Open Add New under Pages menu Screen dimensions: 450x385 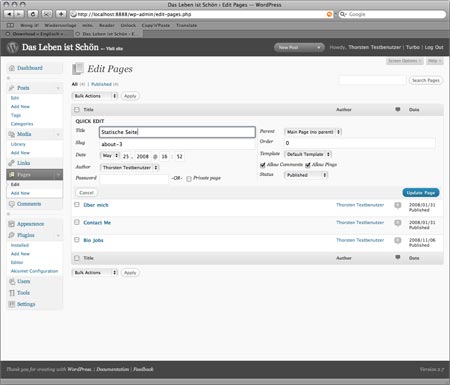tap(20, 193)
